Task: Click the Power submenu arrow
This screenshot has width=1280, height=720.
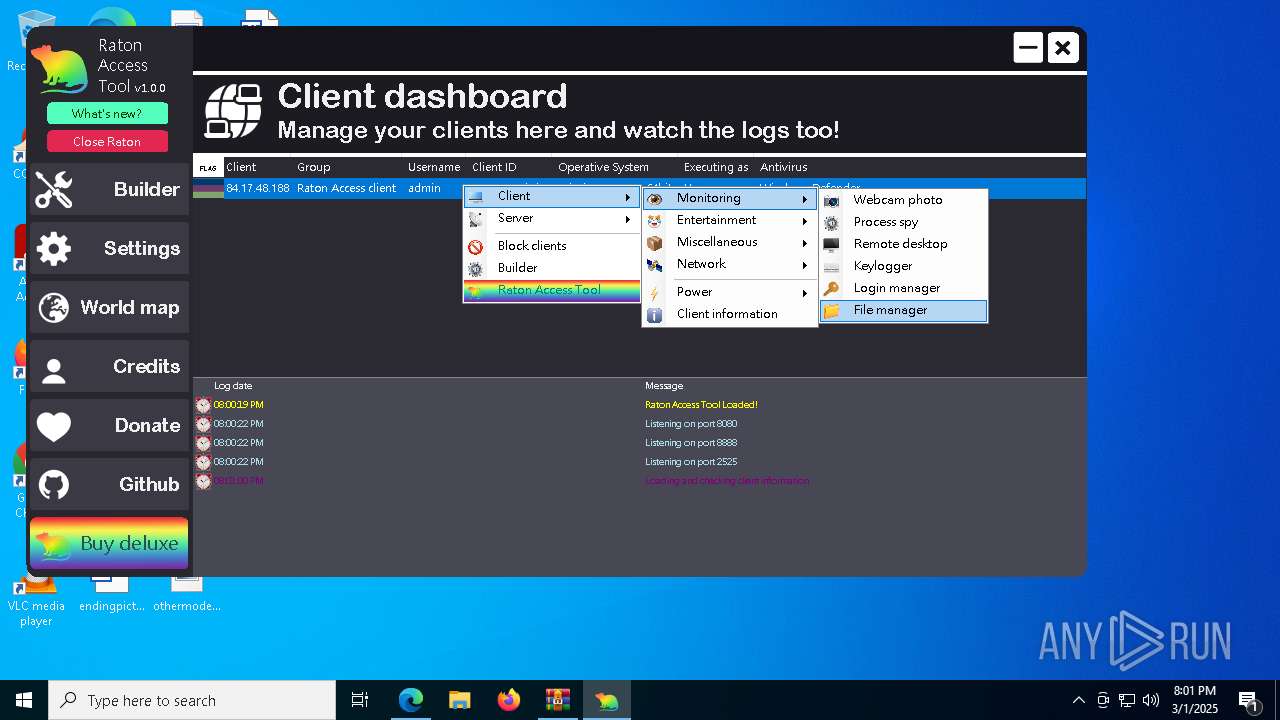Action: tap(805, 292)
